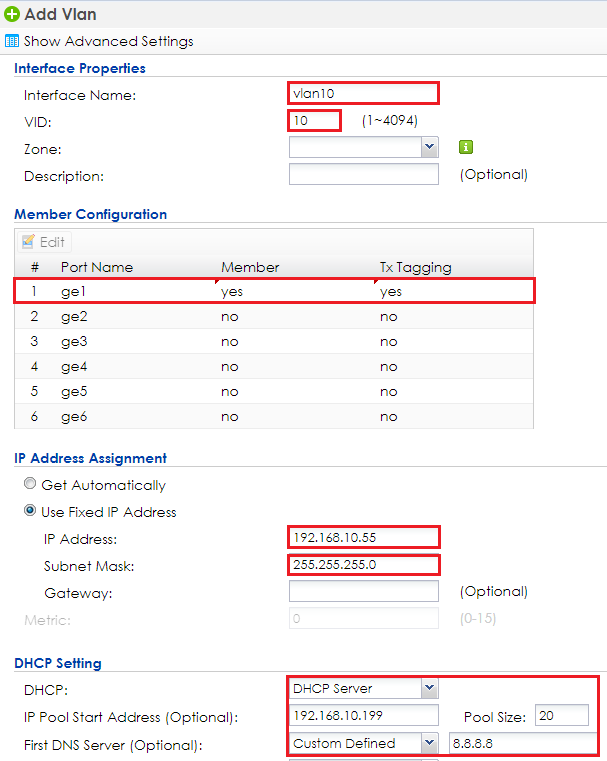The image size is (607, 761).
Task: Click the IP Address field 192.168.10.55
Action: point(364,537)
